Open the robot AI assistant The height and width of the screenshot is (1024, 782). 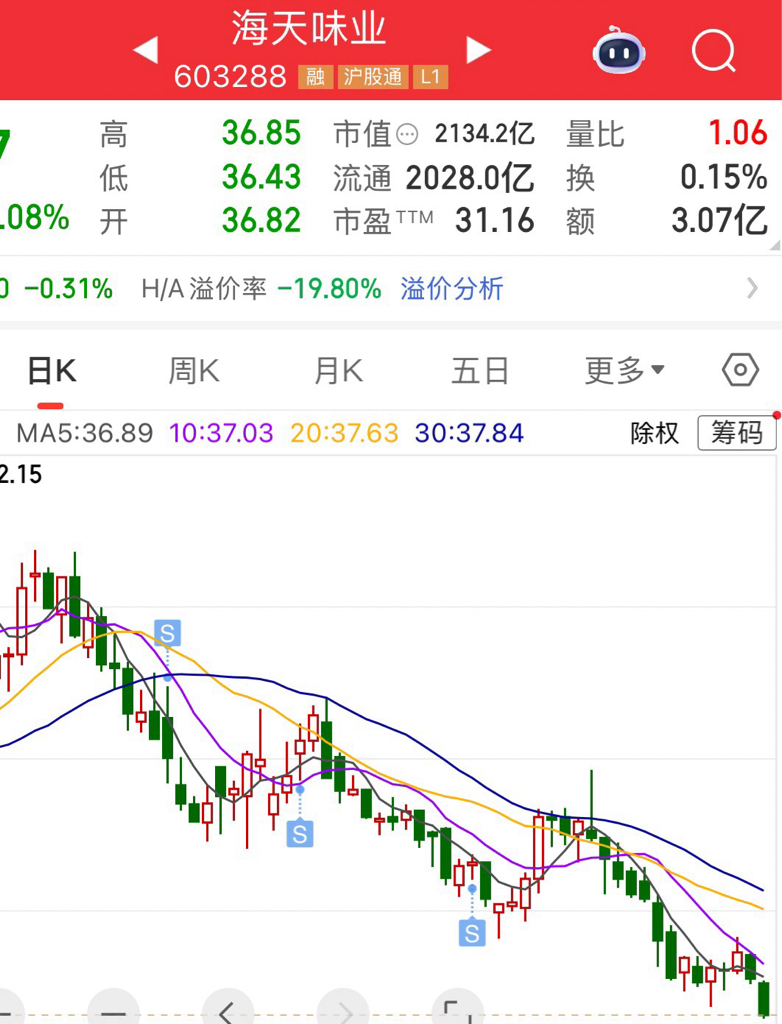[619, 50]
